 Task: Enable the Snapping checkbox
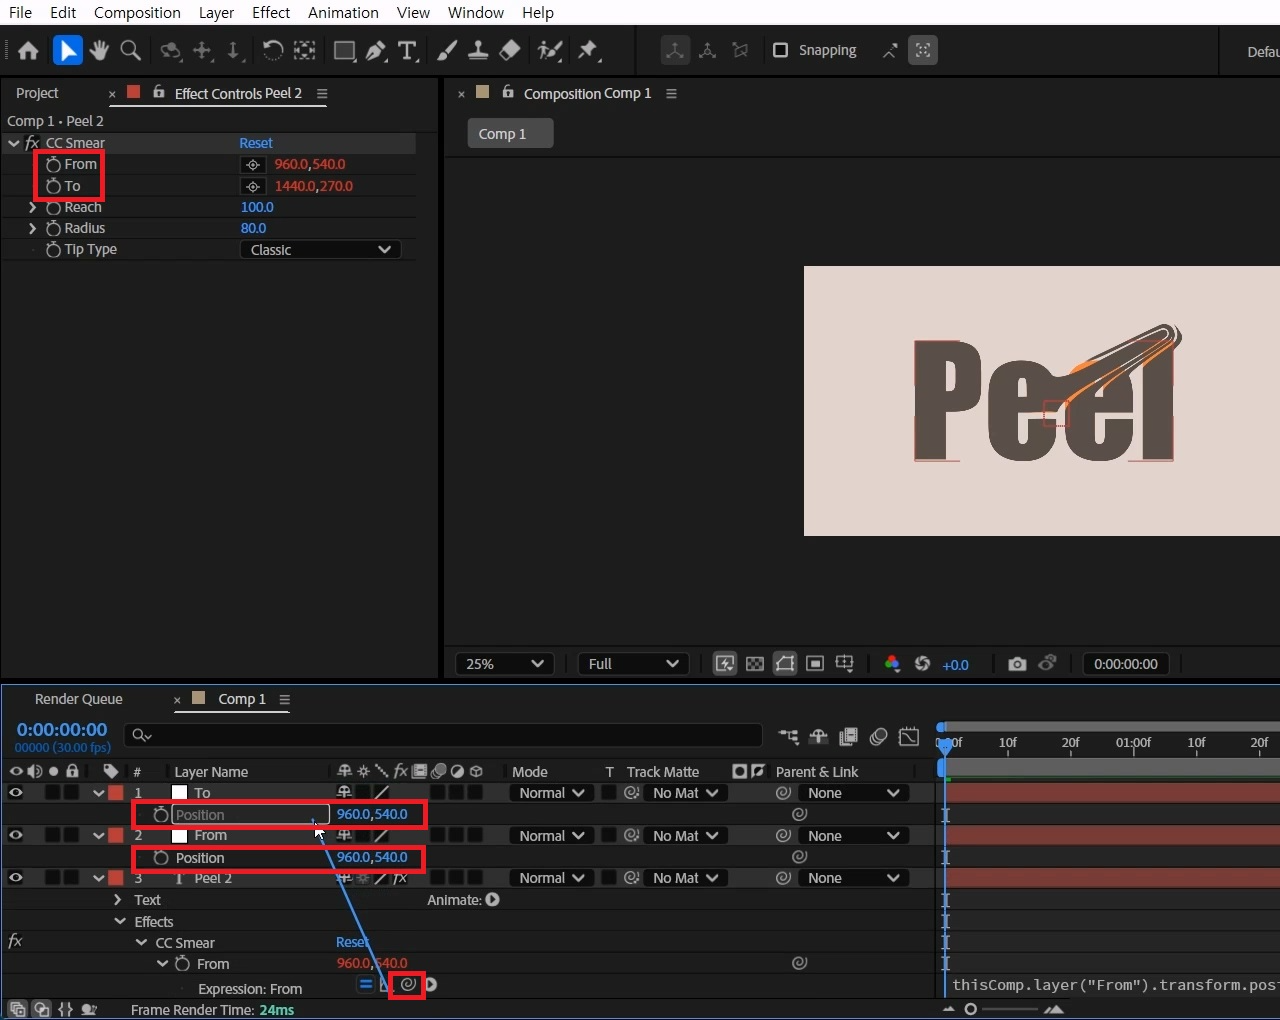[781, 50]
